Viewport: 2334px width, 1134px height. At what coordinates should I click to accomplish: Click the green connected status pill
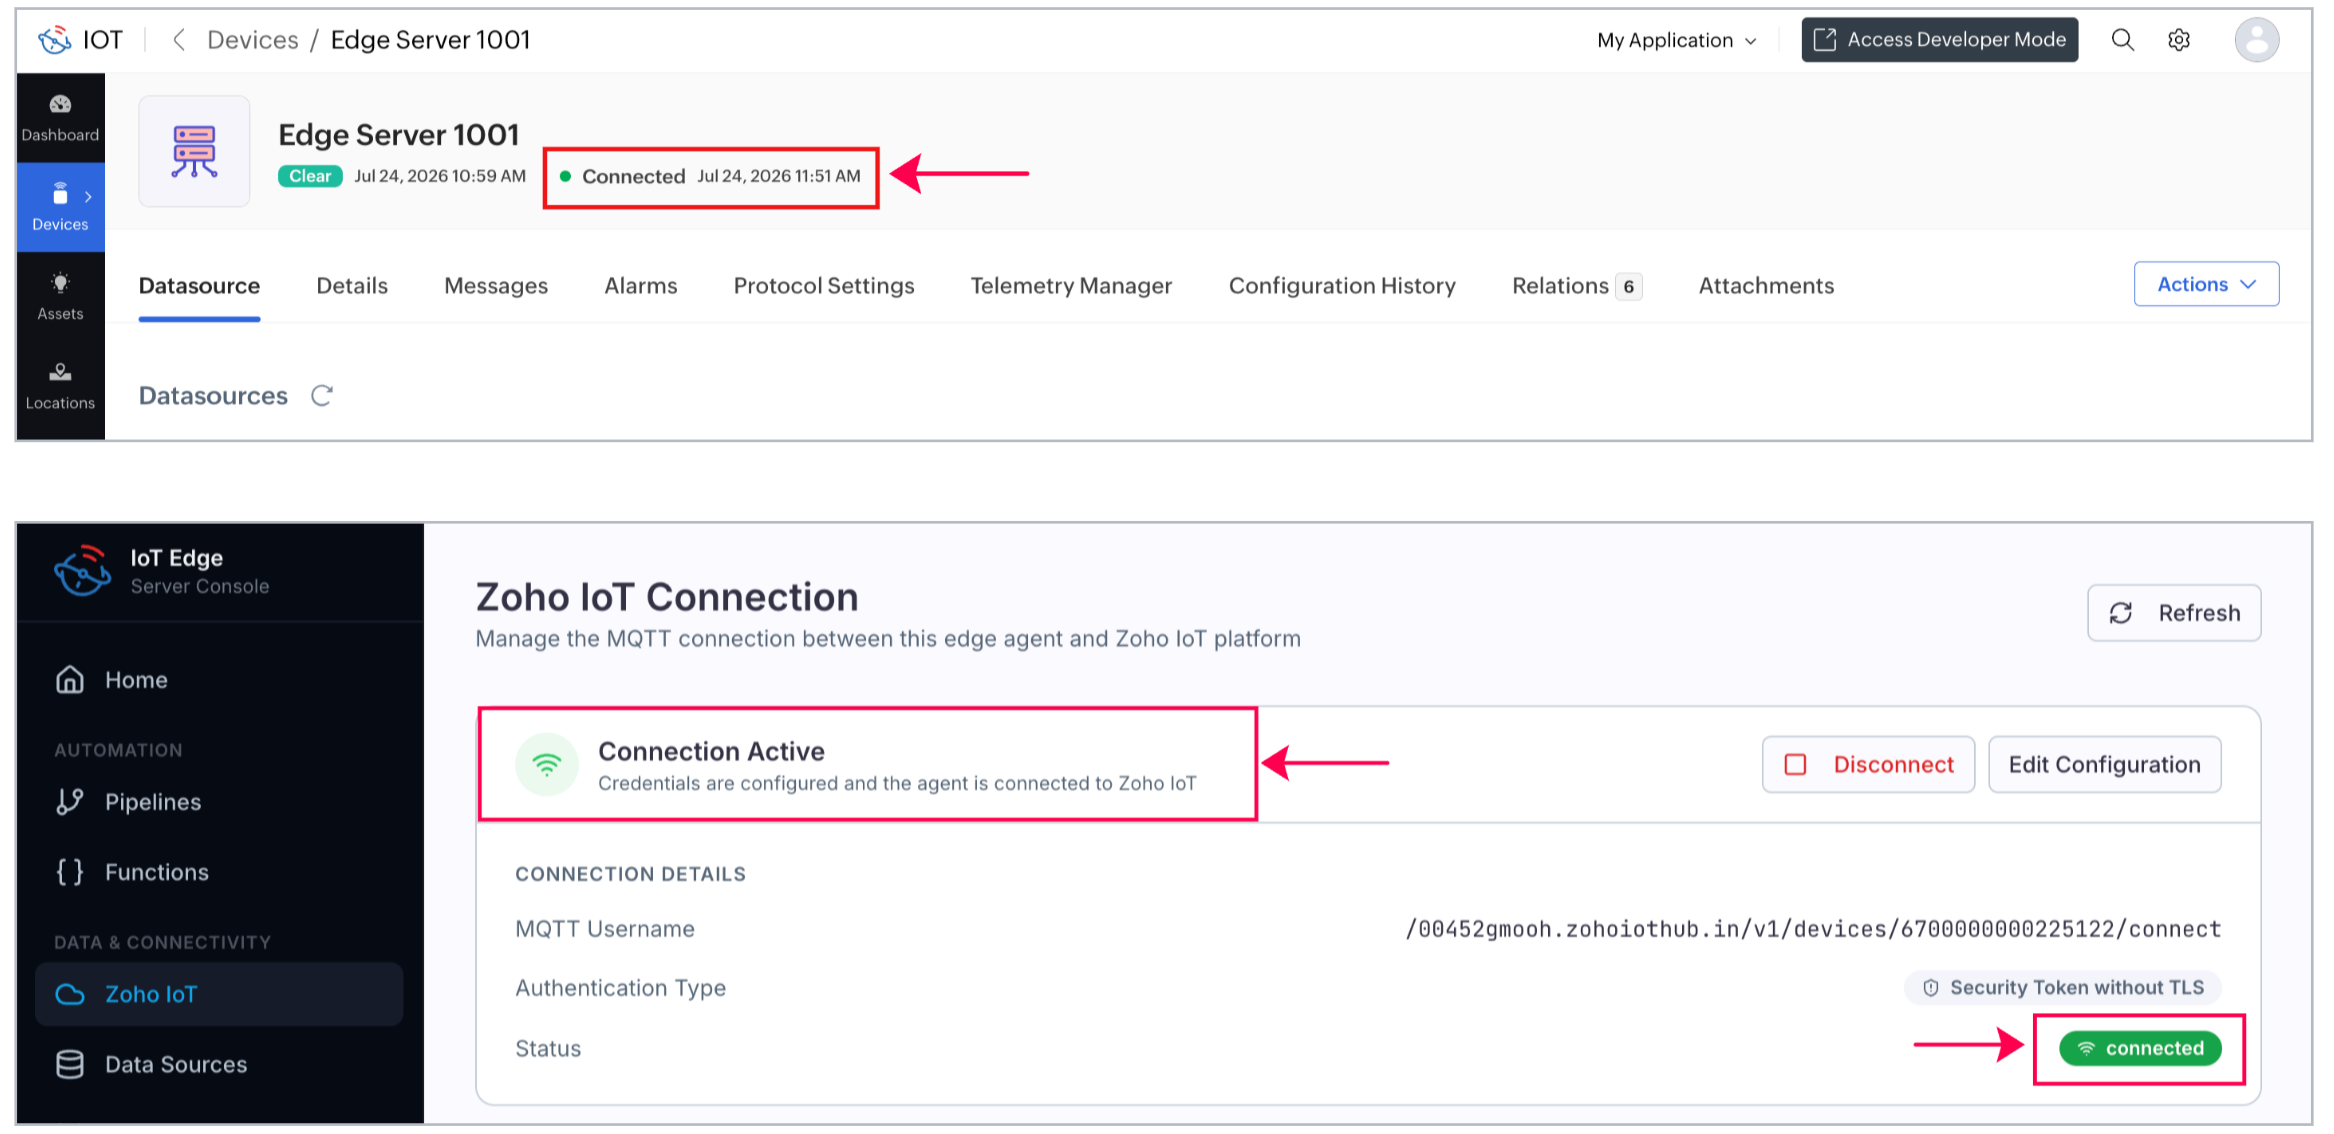[x=2140, y=1049]
